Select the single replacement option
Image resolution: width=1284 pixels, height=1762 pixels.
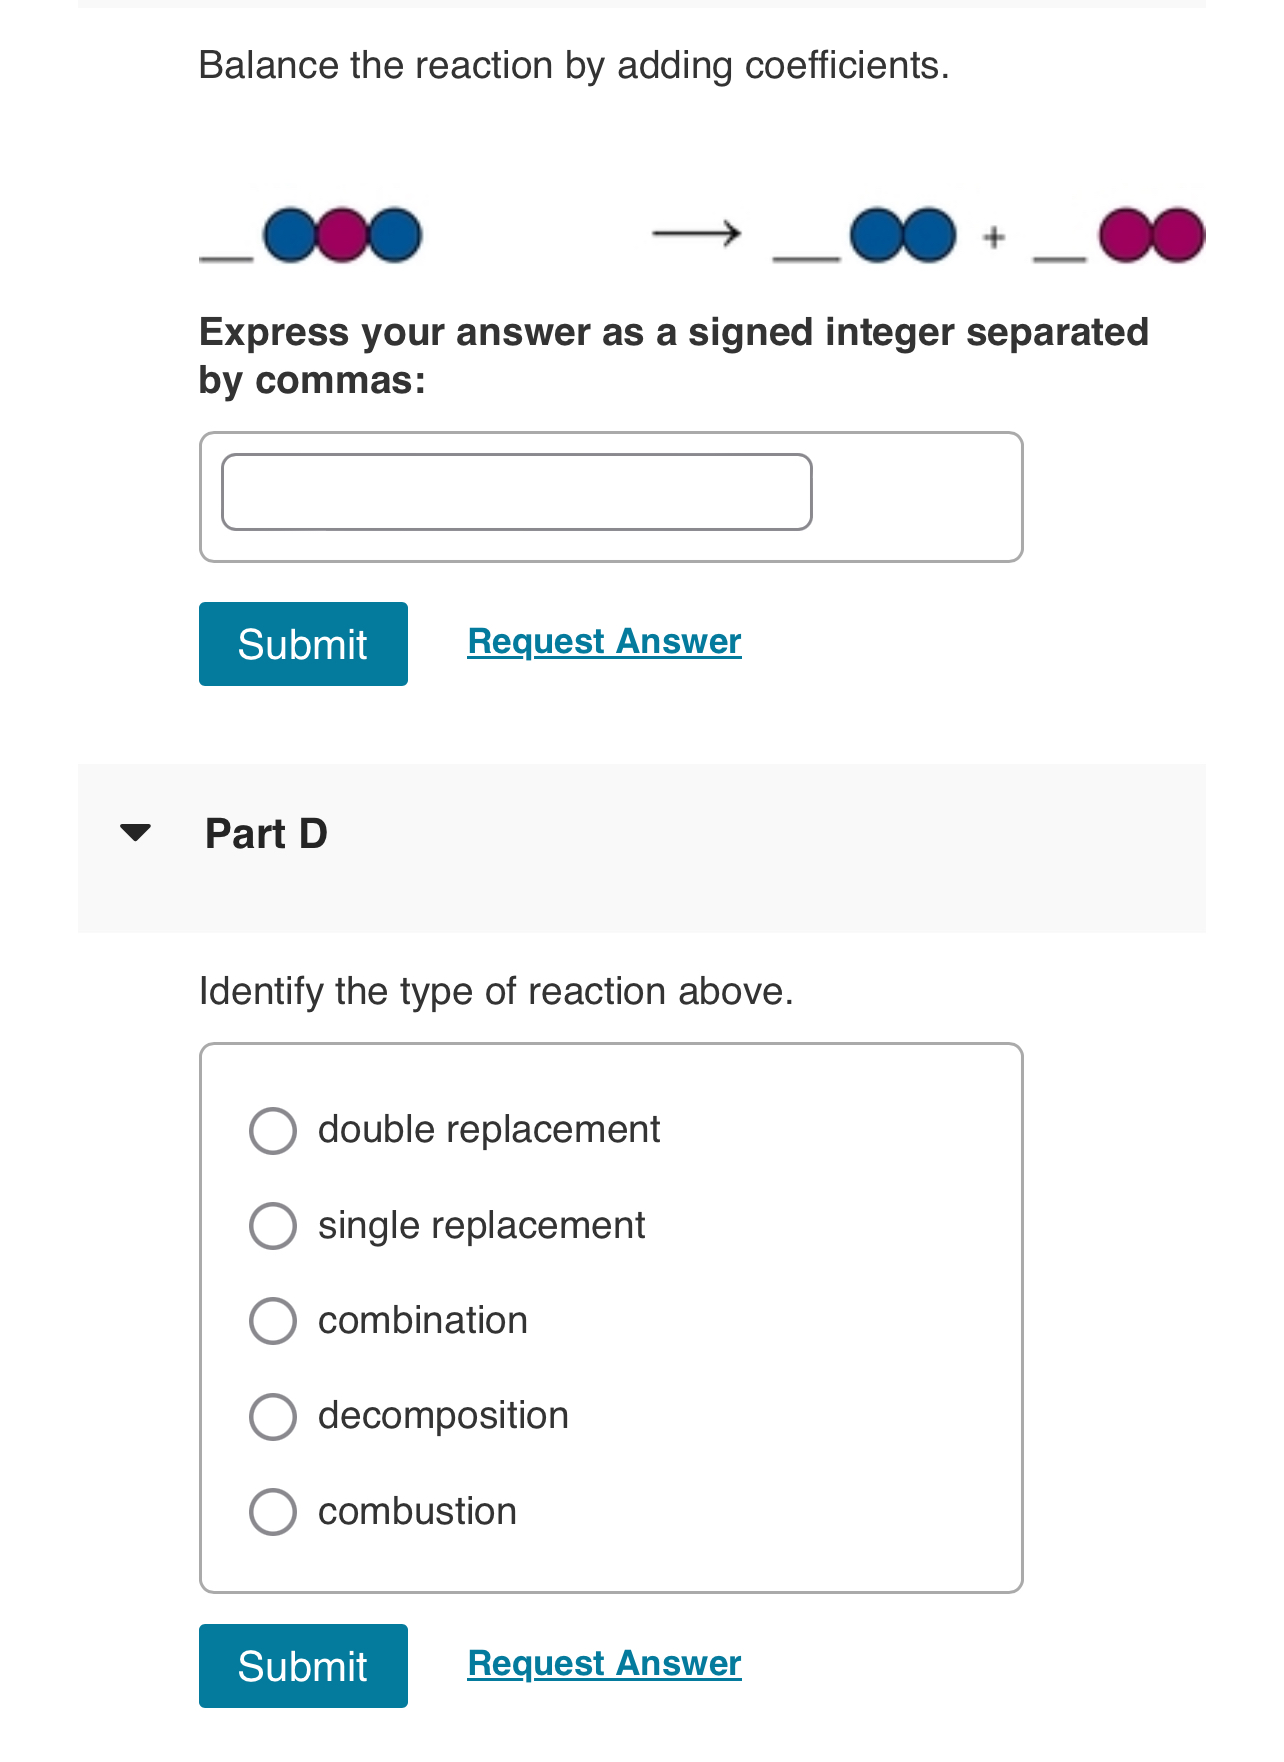pos(271,1226)
